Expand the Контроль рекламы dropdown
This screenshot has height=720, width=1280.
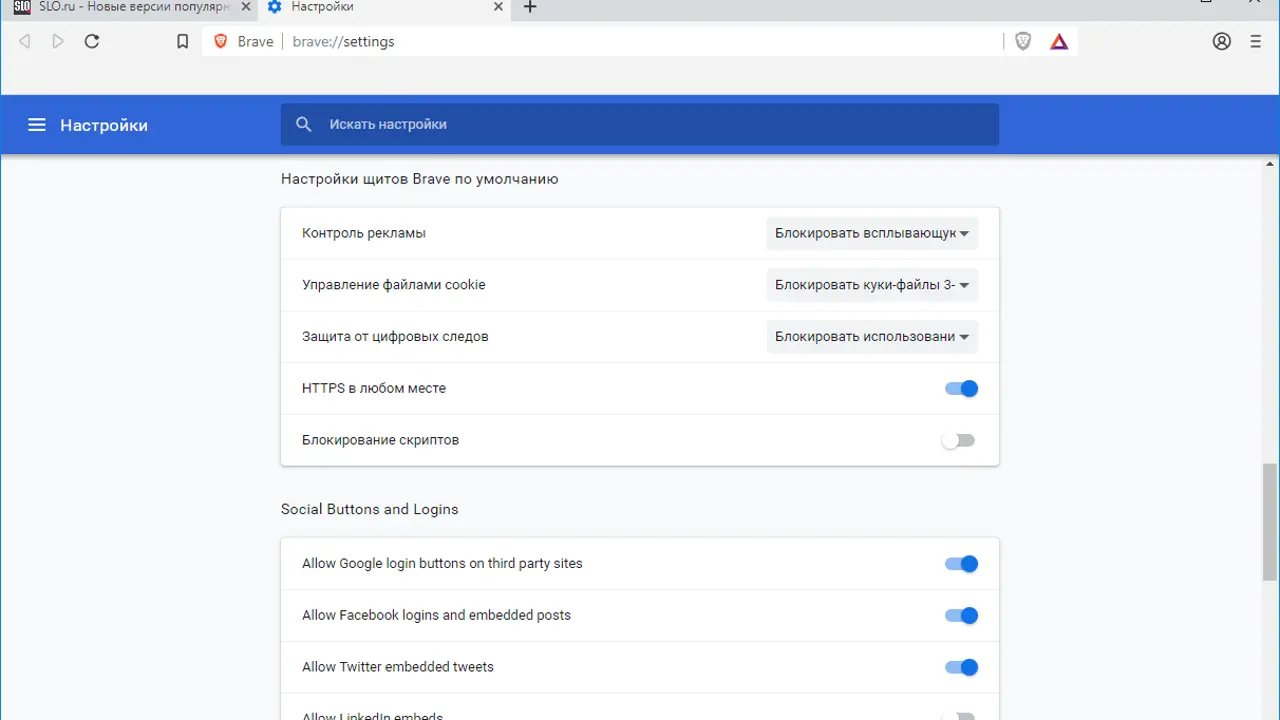pyautogui.click(x=871, y=233)
